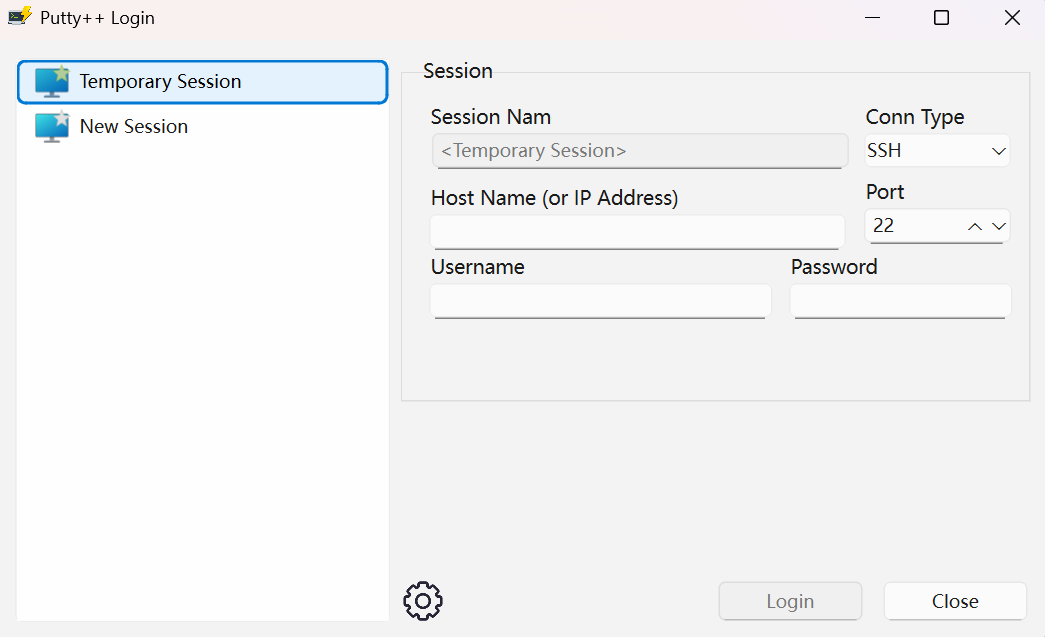
Task: Open the Conn Type dropdown showing SSH
Action: [937, 151]
